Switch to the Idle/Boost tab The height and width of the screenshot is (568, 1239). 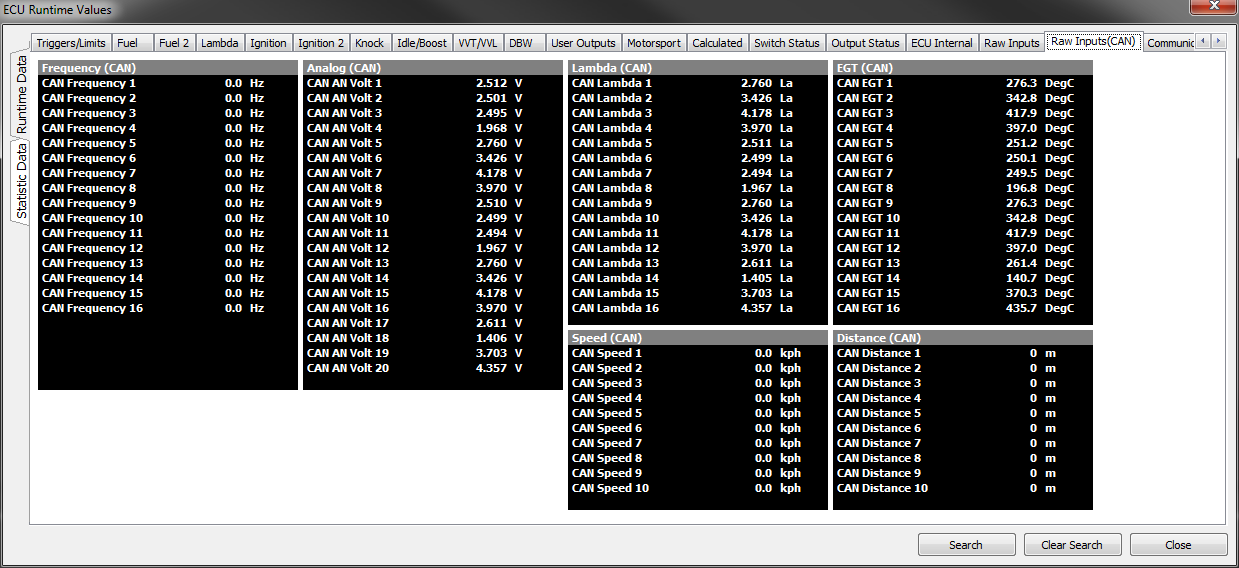[x=421, y=43]
